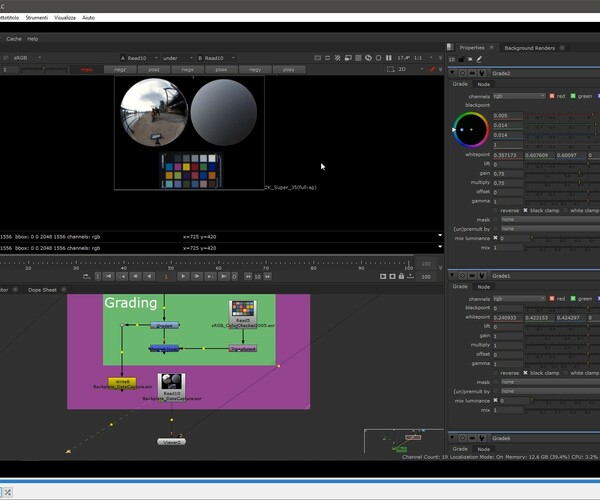Switch to the Background Renders tab
Screen dimensions: 600x500
coord(530,48)
